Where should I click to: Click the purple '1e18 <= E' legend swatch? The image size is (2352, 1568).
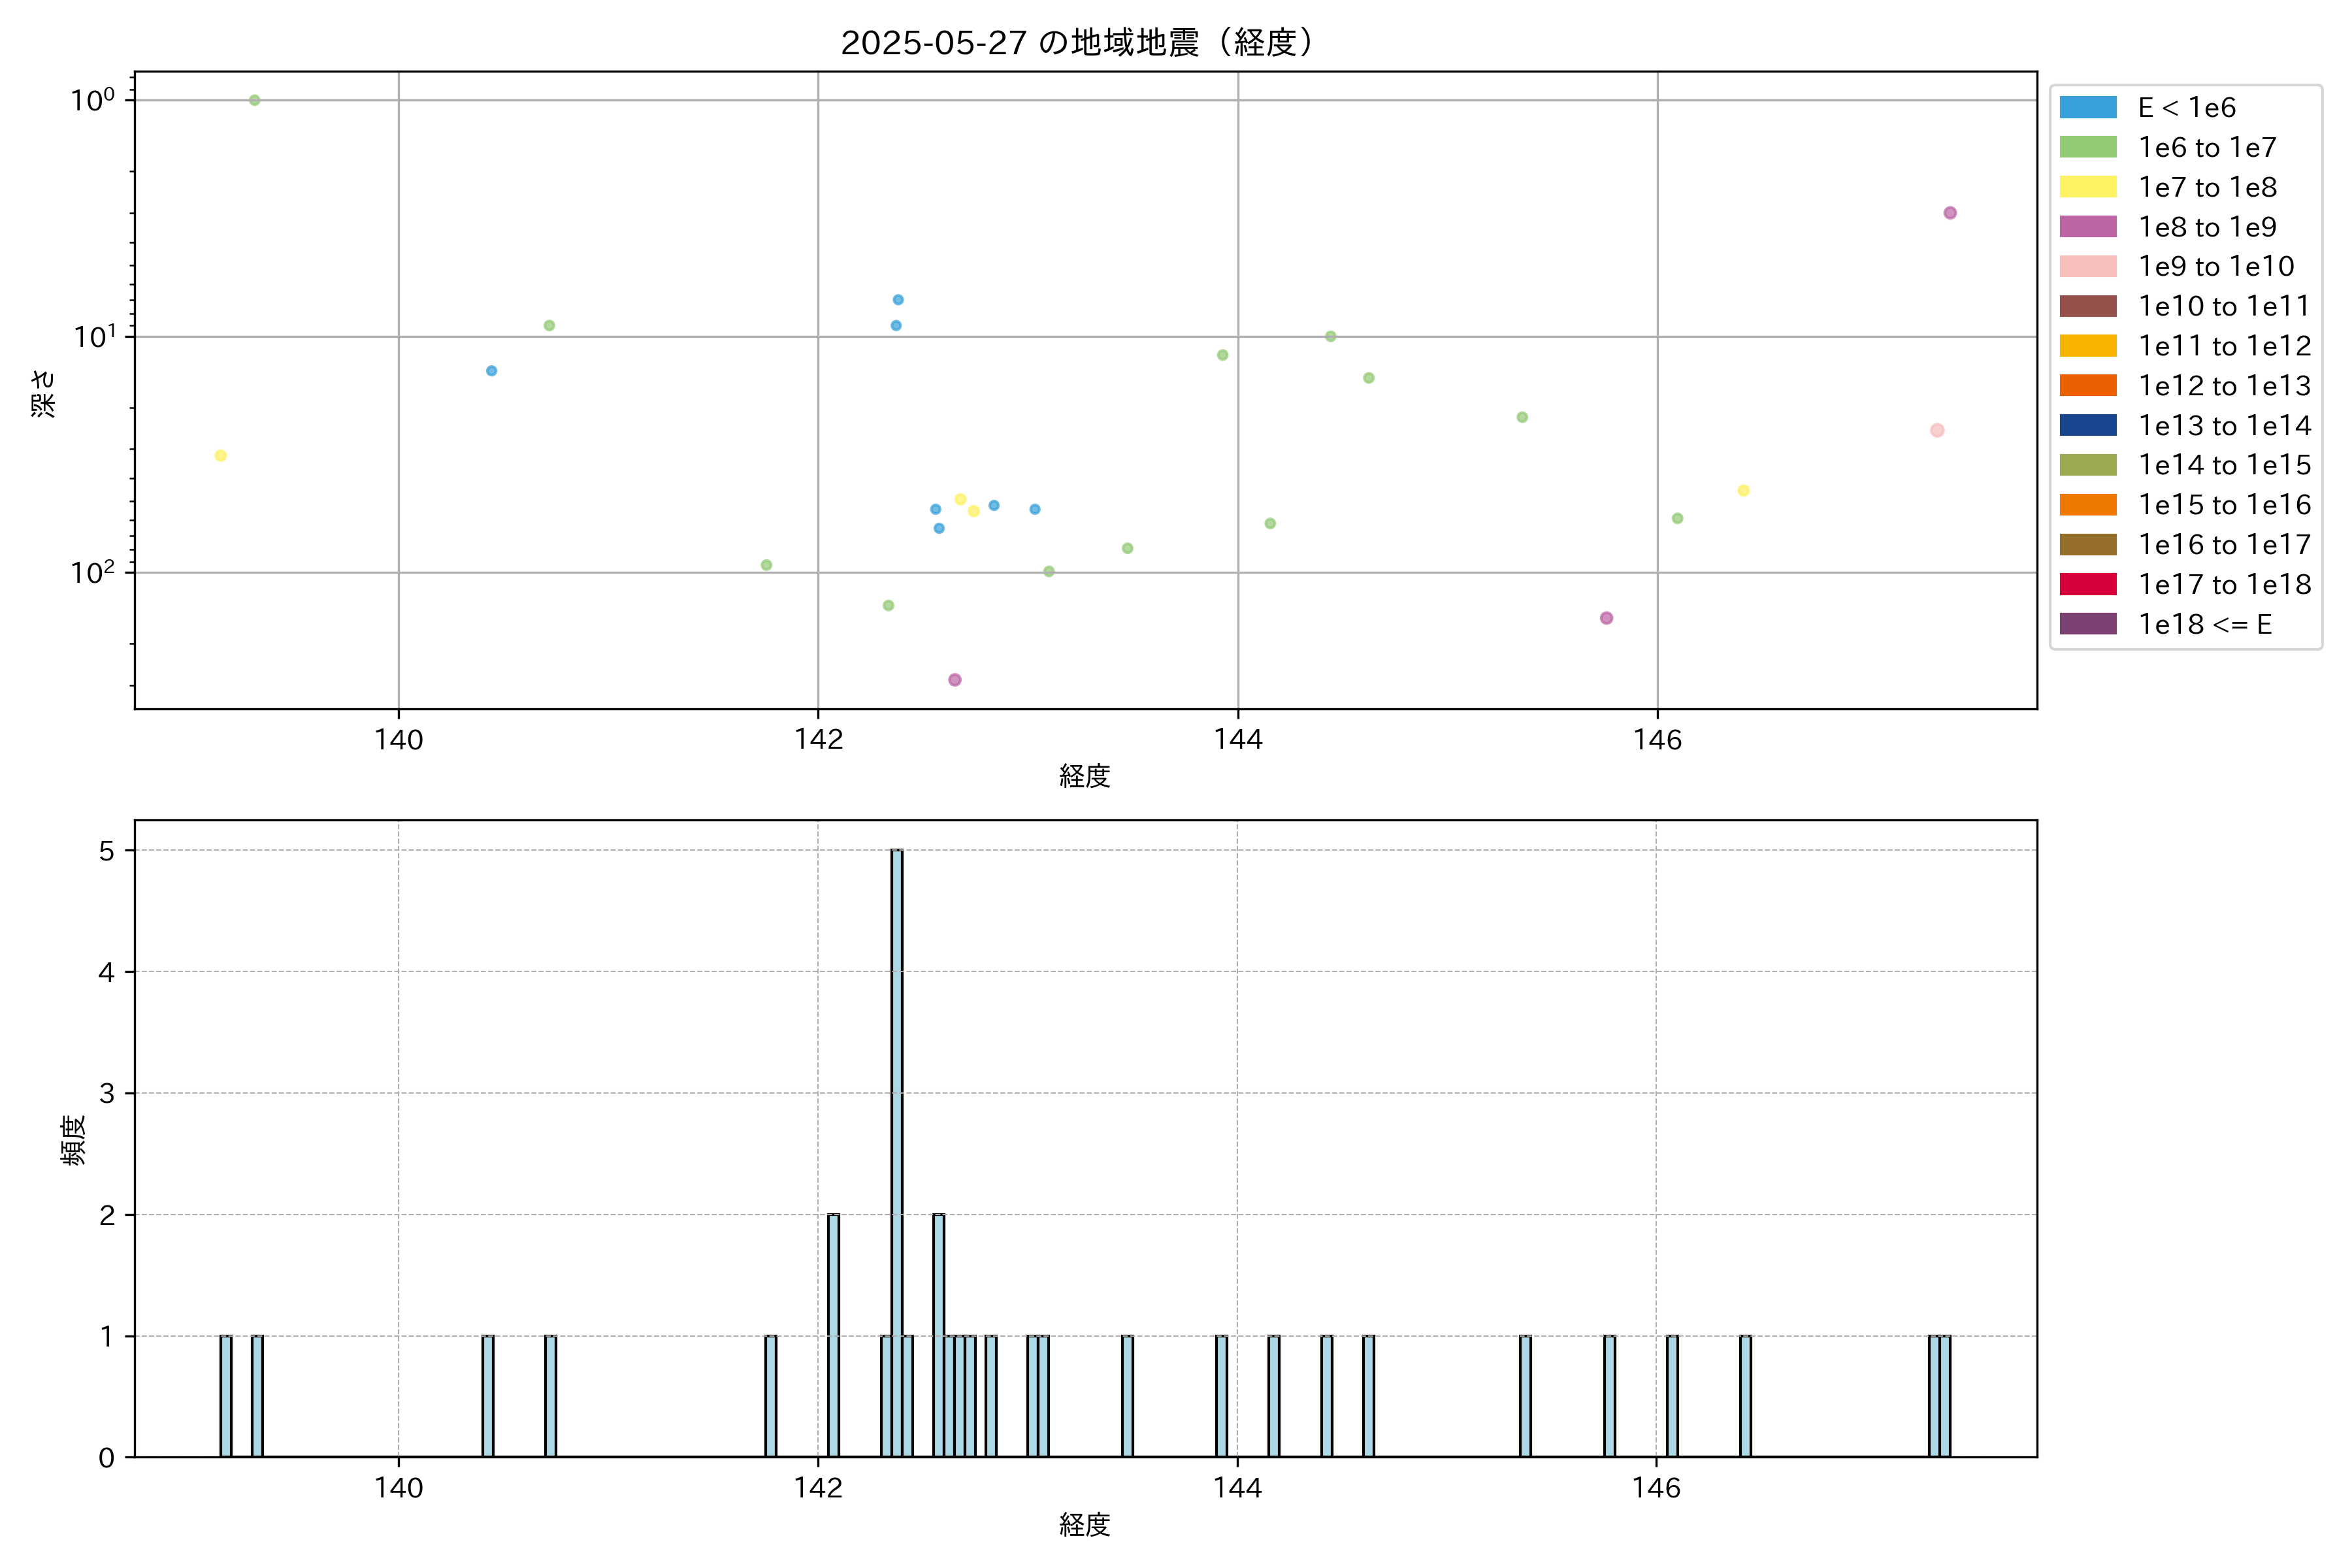2087,624
